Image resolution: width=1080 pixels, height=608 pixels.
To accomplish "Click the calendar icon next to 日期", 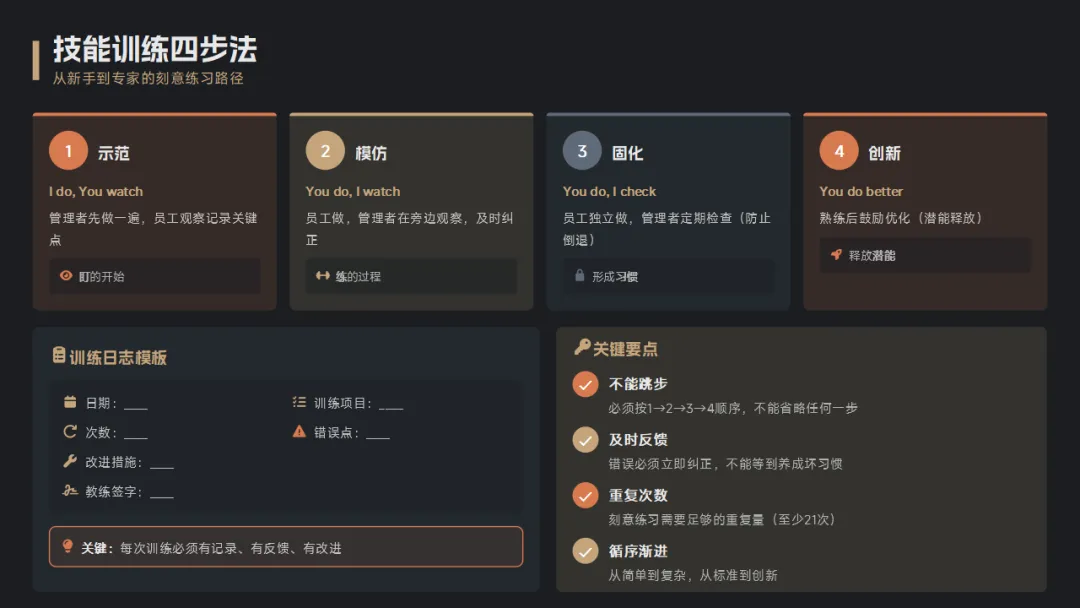I will tap(70, 402).
